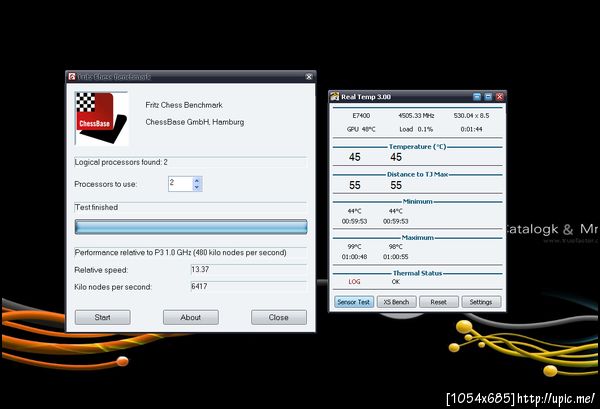Click the 4505.33 MHz clock speed reading

pyautogui.click(x=416, y=115)
